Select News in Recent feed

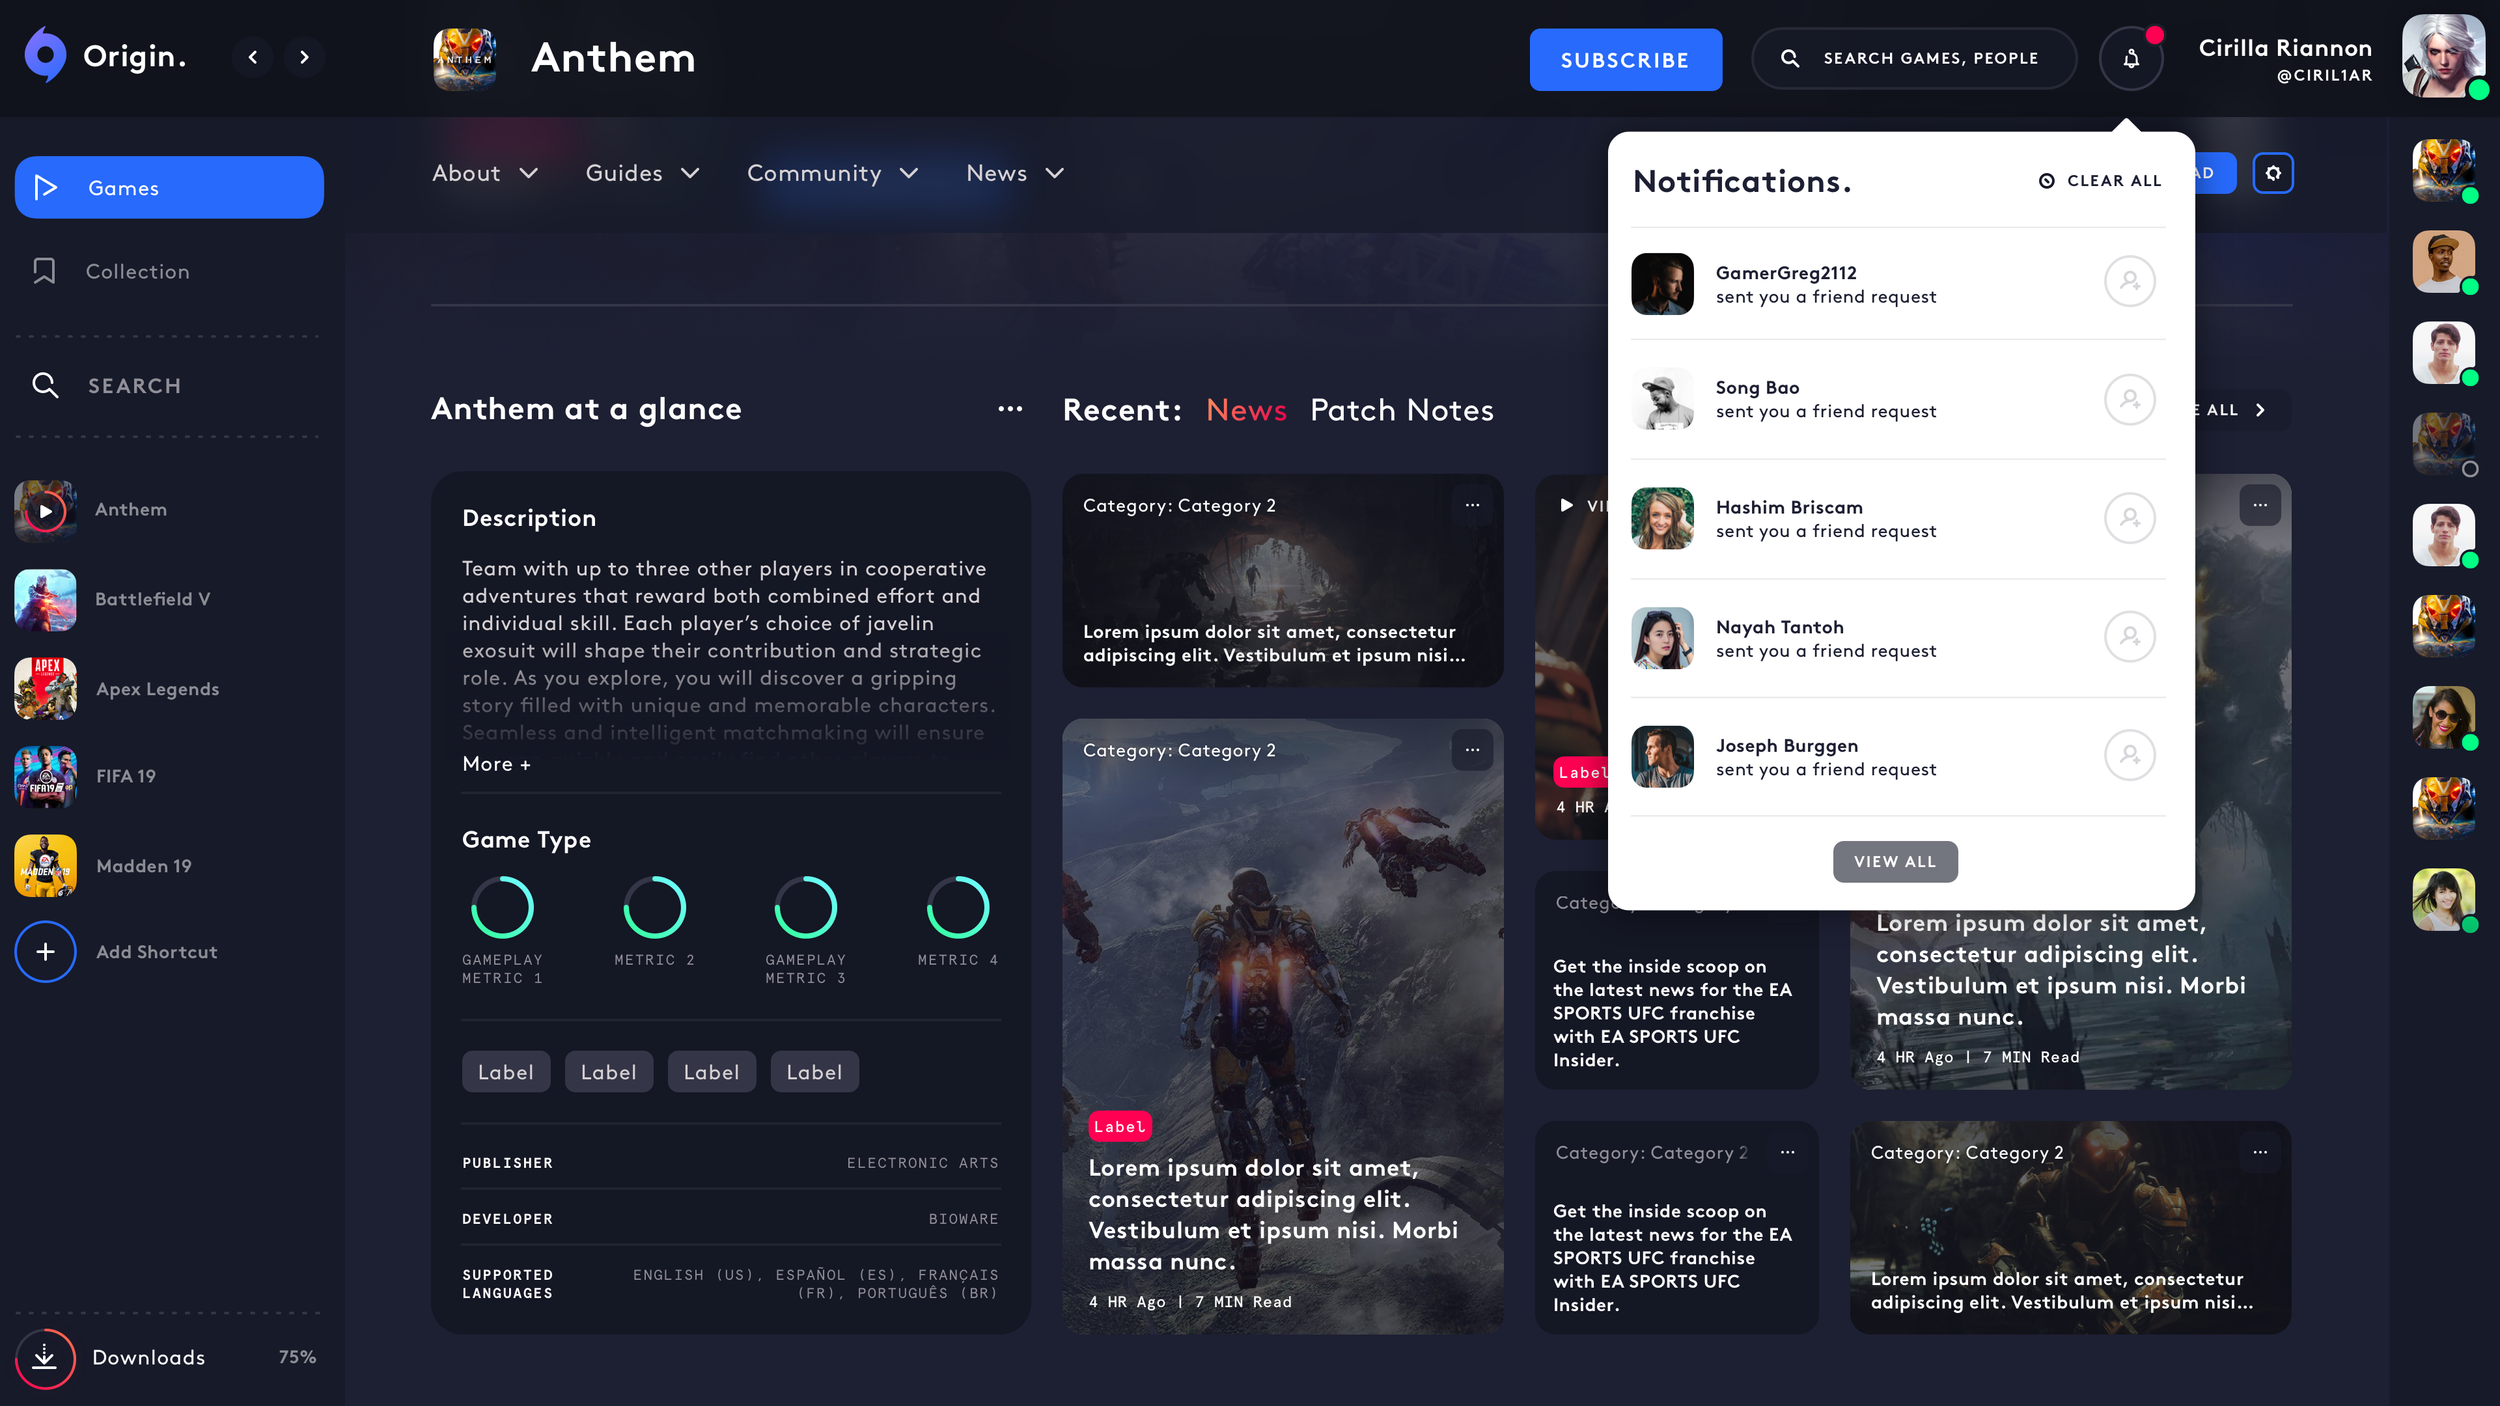(1245, 410)
